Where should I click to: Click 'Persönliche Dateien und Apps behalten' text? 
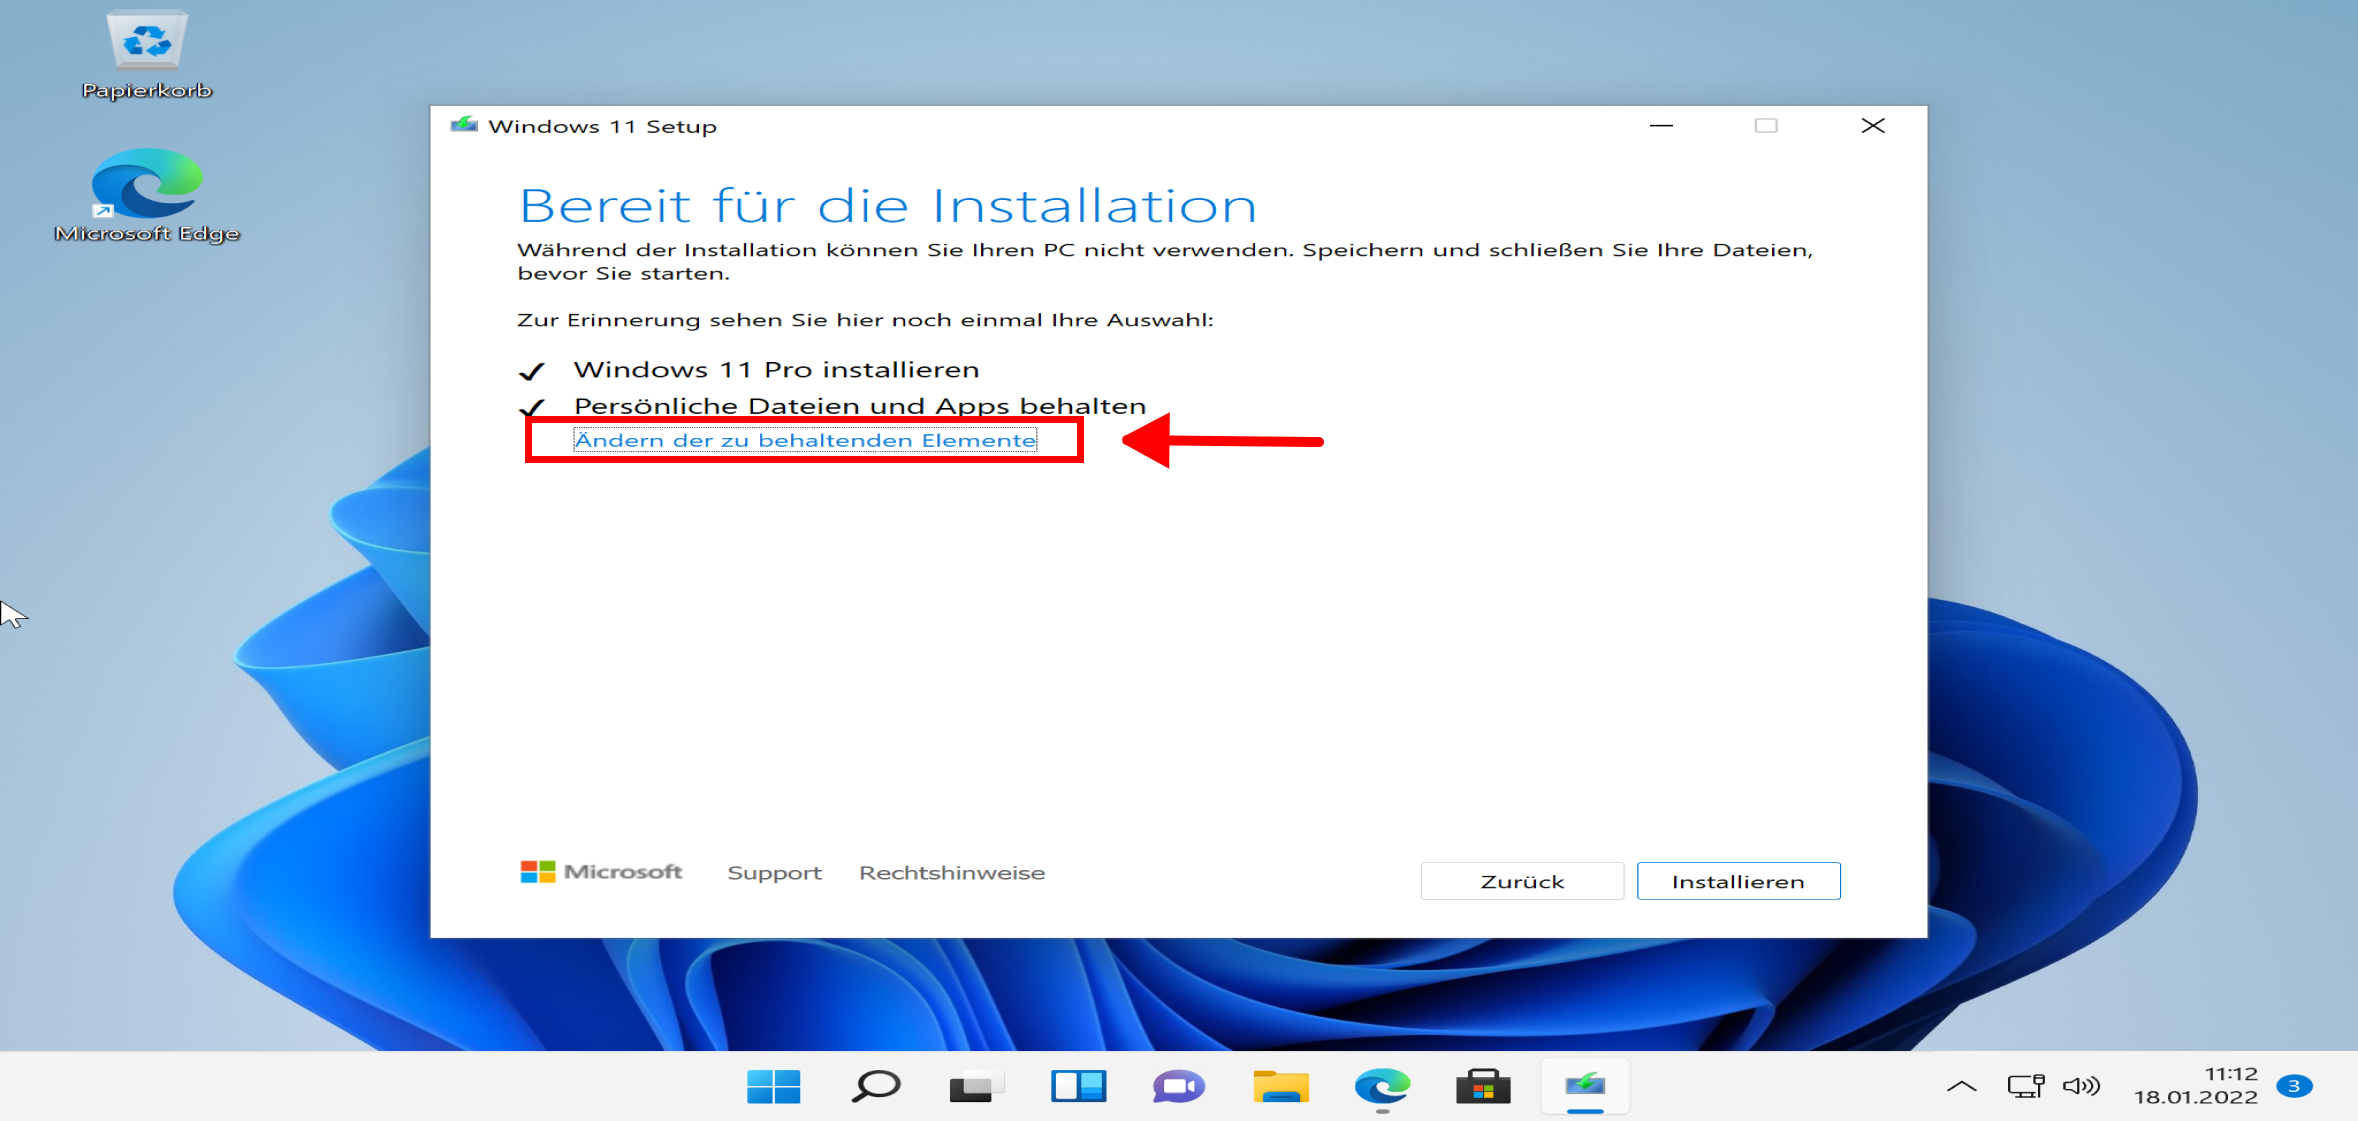[x=860, y=406]
